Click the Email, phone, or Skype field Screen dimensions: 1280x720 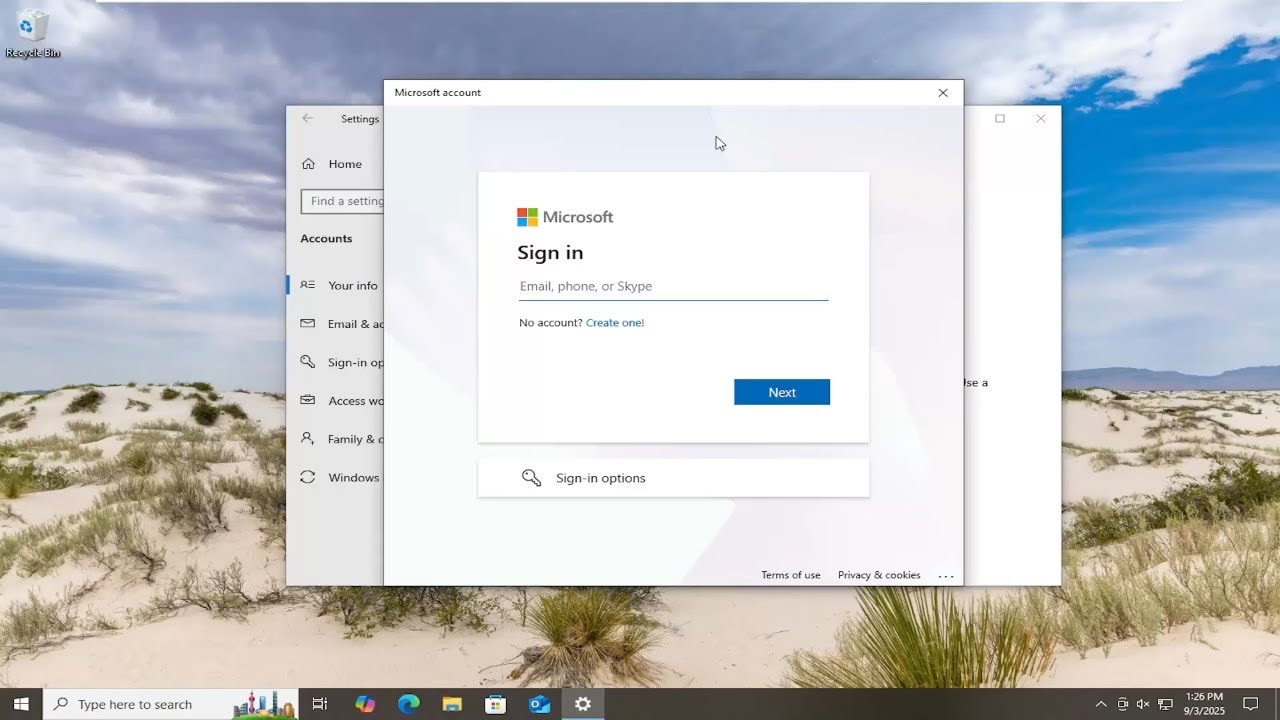(x=673, y=287)
